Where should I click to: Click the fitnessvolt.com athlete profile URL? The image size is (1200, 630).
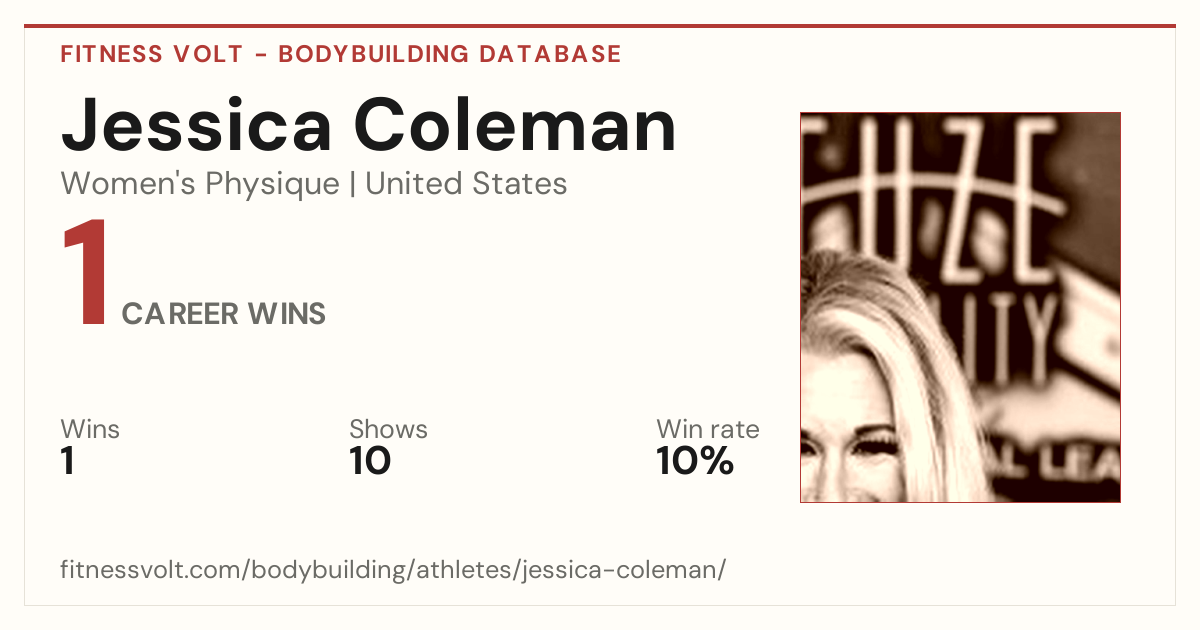click(x=393, y=570)
